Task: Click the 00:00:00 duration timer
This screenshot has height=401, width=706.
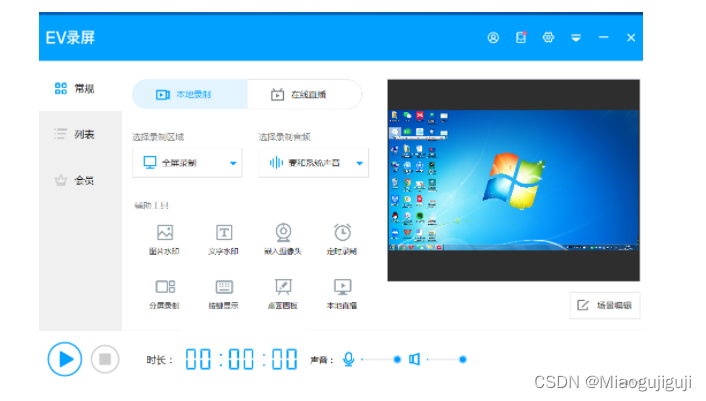Action: (x=241, y=359)
